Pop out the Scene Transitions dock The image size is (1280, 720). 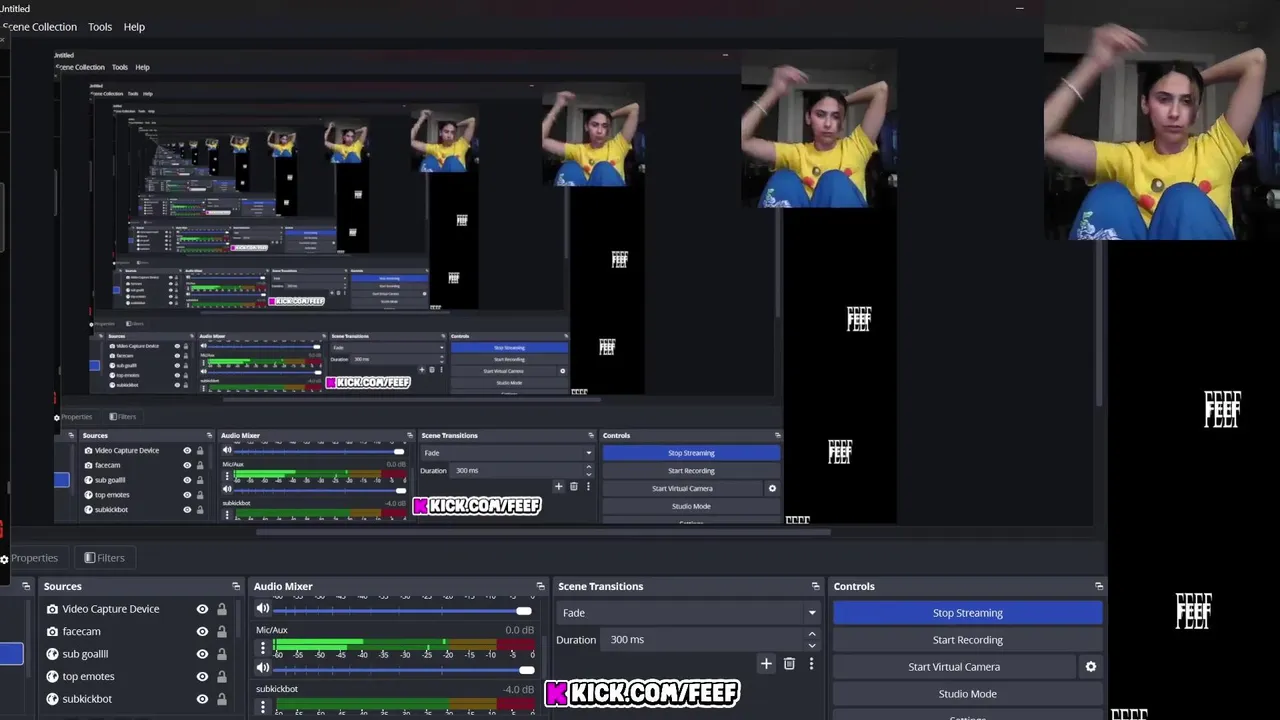coord(815,586)
